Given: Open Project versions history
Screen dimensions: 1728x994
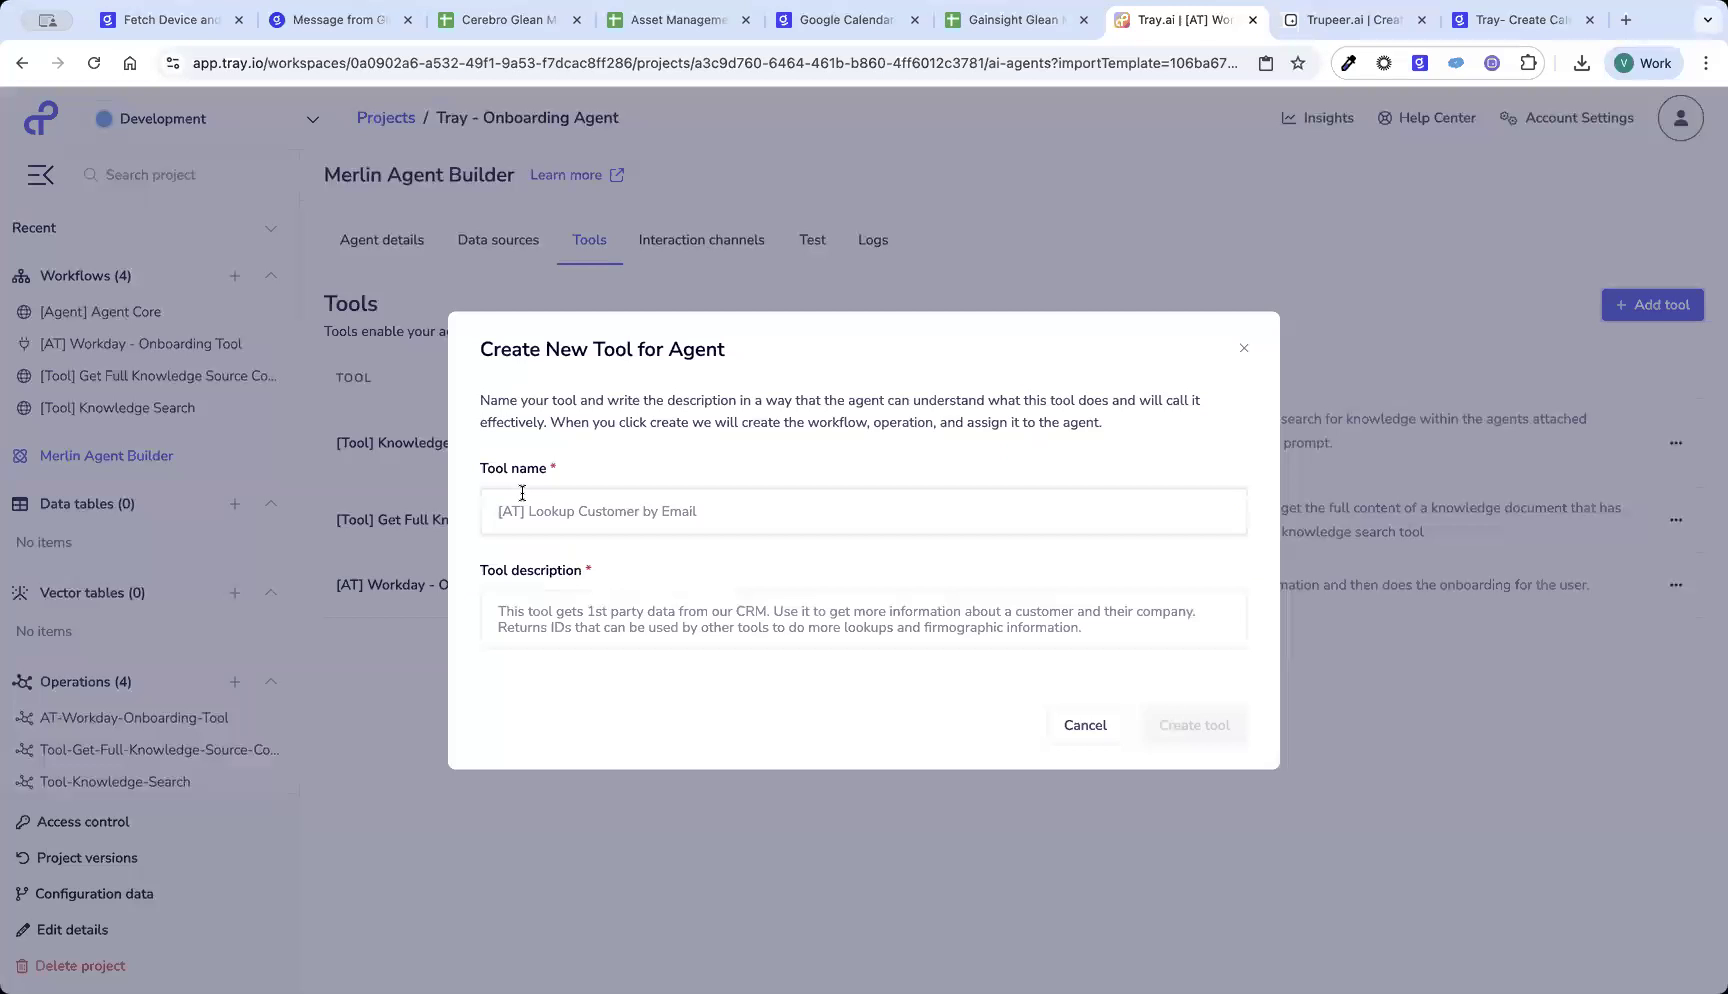Looking at the screenshot, I should tap(87, 857).
